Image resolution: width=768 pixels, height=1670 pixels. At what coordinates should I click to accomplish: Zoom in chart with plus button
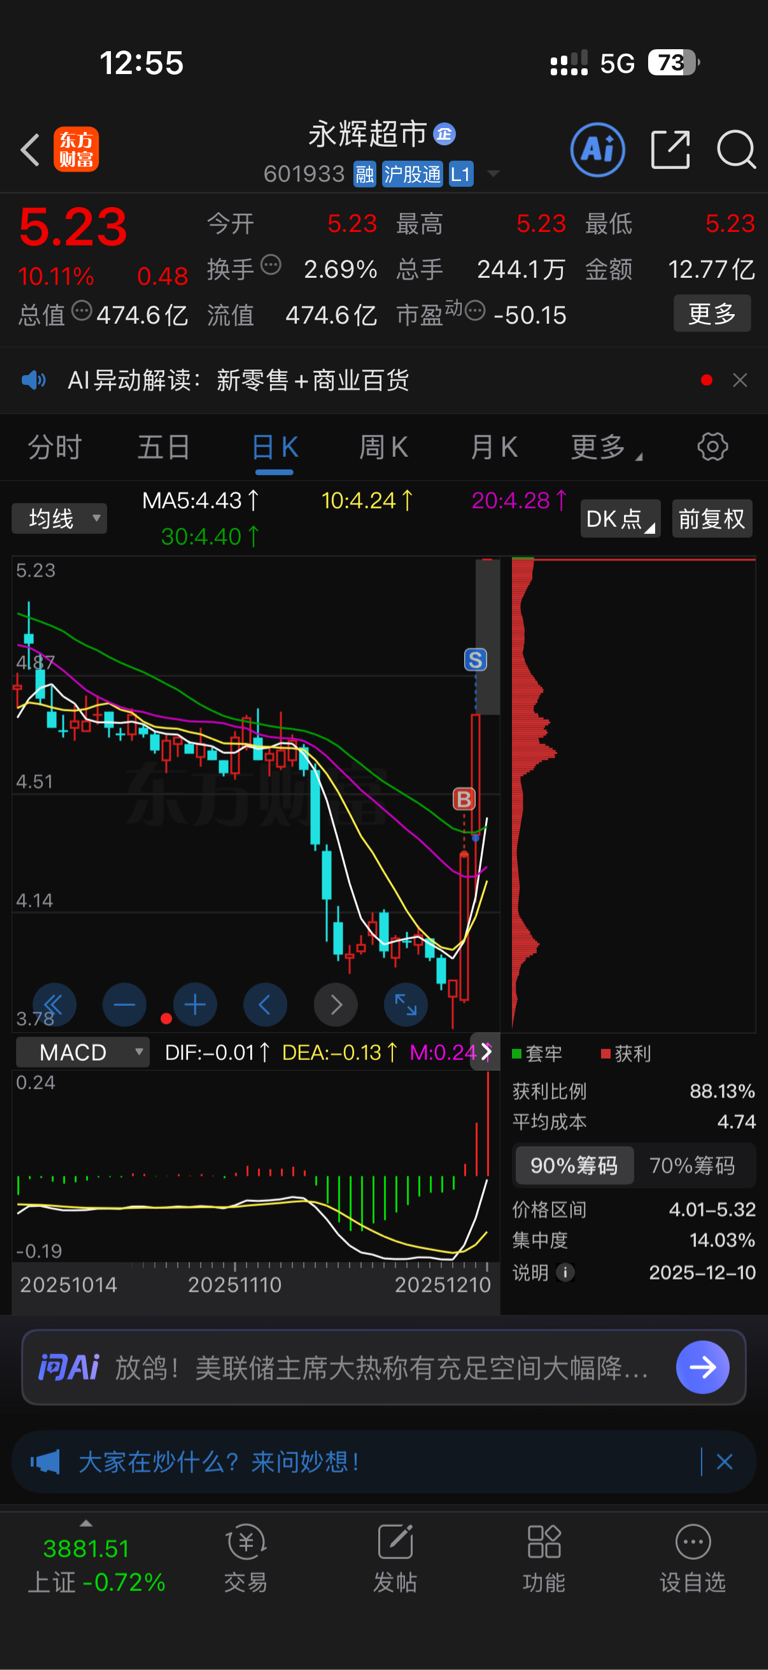pos(195,1004)
